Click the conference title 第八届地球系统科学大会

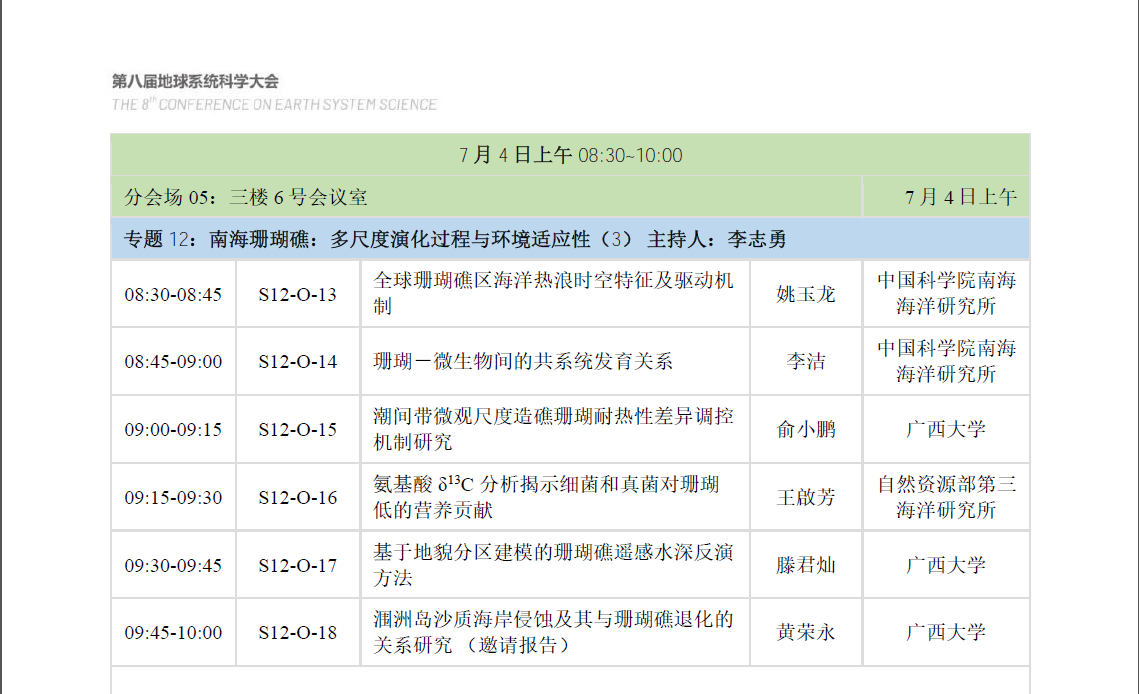pos(195,81)
